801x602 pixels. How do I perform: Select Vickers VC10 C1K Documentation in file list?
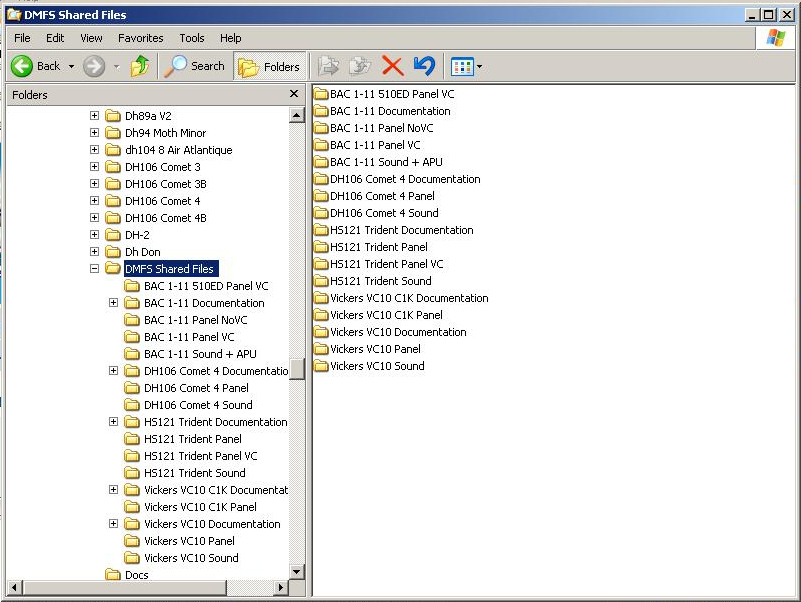pos(409,298)
